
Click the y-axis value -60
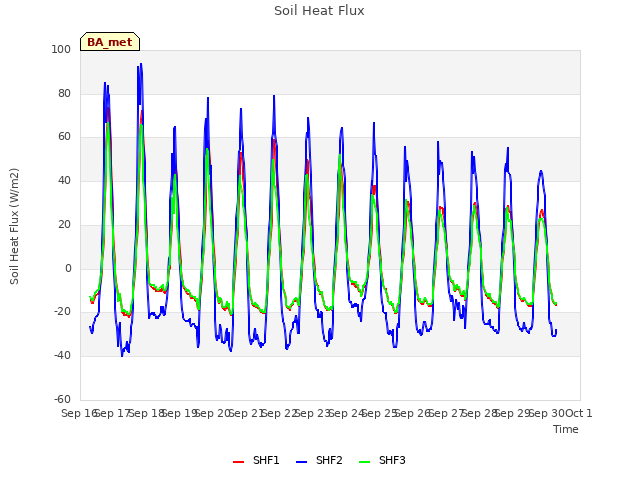62,399
